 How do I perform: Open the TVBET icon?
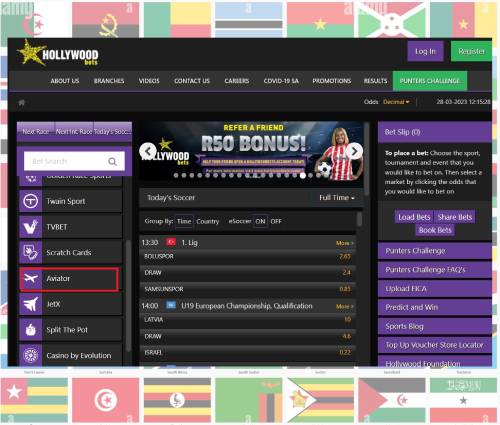click(31, 227)
